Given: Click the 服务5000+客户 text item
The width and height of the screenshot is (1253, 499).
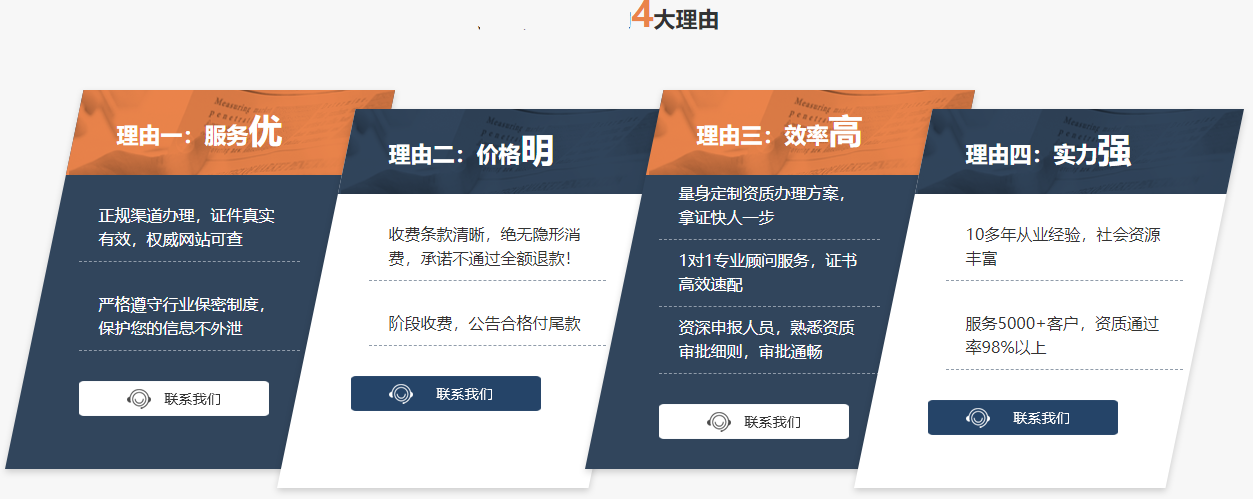Looking at the screenshot, I should point(1062,336).
